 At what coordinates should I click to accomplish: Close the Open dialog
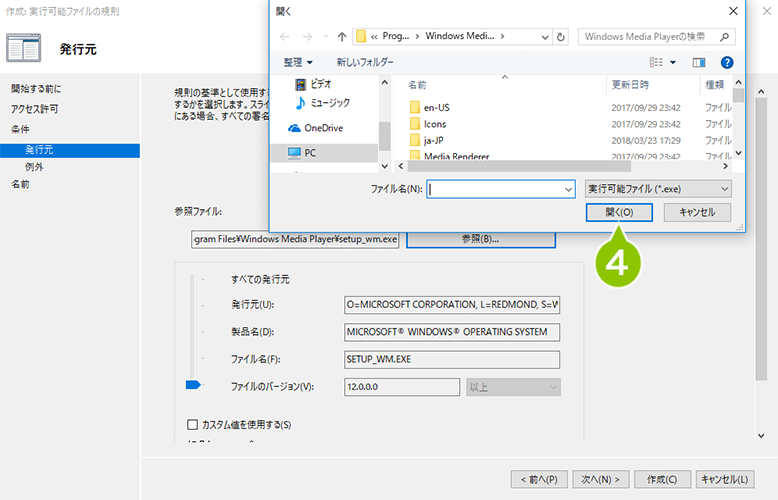pyautogui.click(x=733, y=11)
